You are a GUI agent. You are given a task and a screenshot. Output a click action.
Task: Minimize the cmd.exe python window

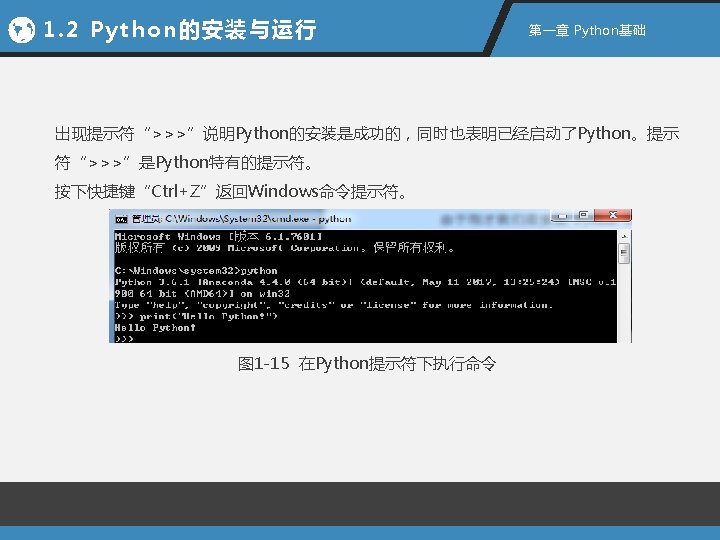pos(562,215)
